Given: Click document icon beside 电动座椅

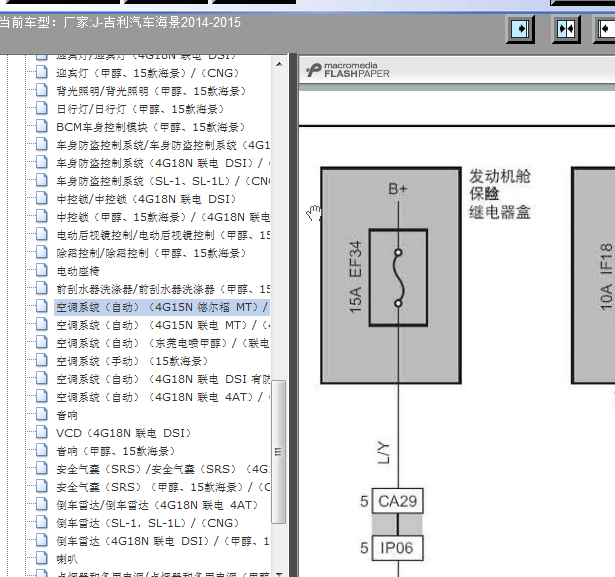Looking at the screenshot, I should (x=42, y=270).
